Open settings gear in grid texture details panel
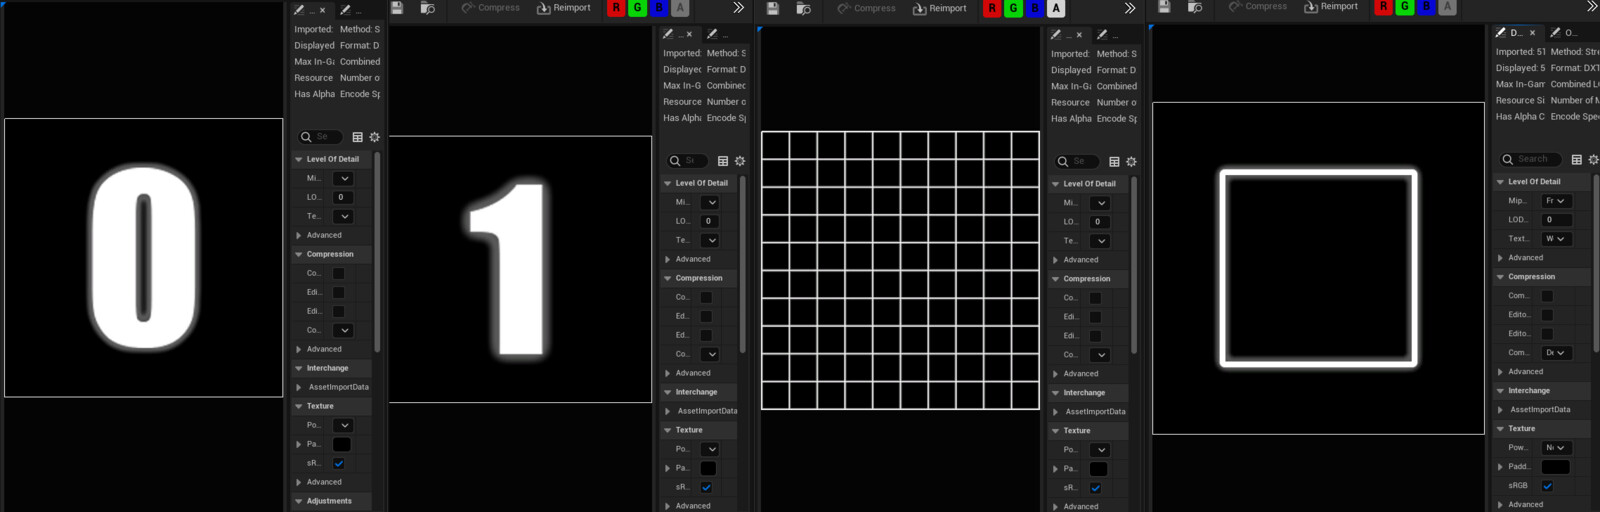Image resolution: width=1600 pixels, height=512 pixels. coord(1131,162)
